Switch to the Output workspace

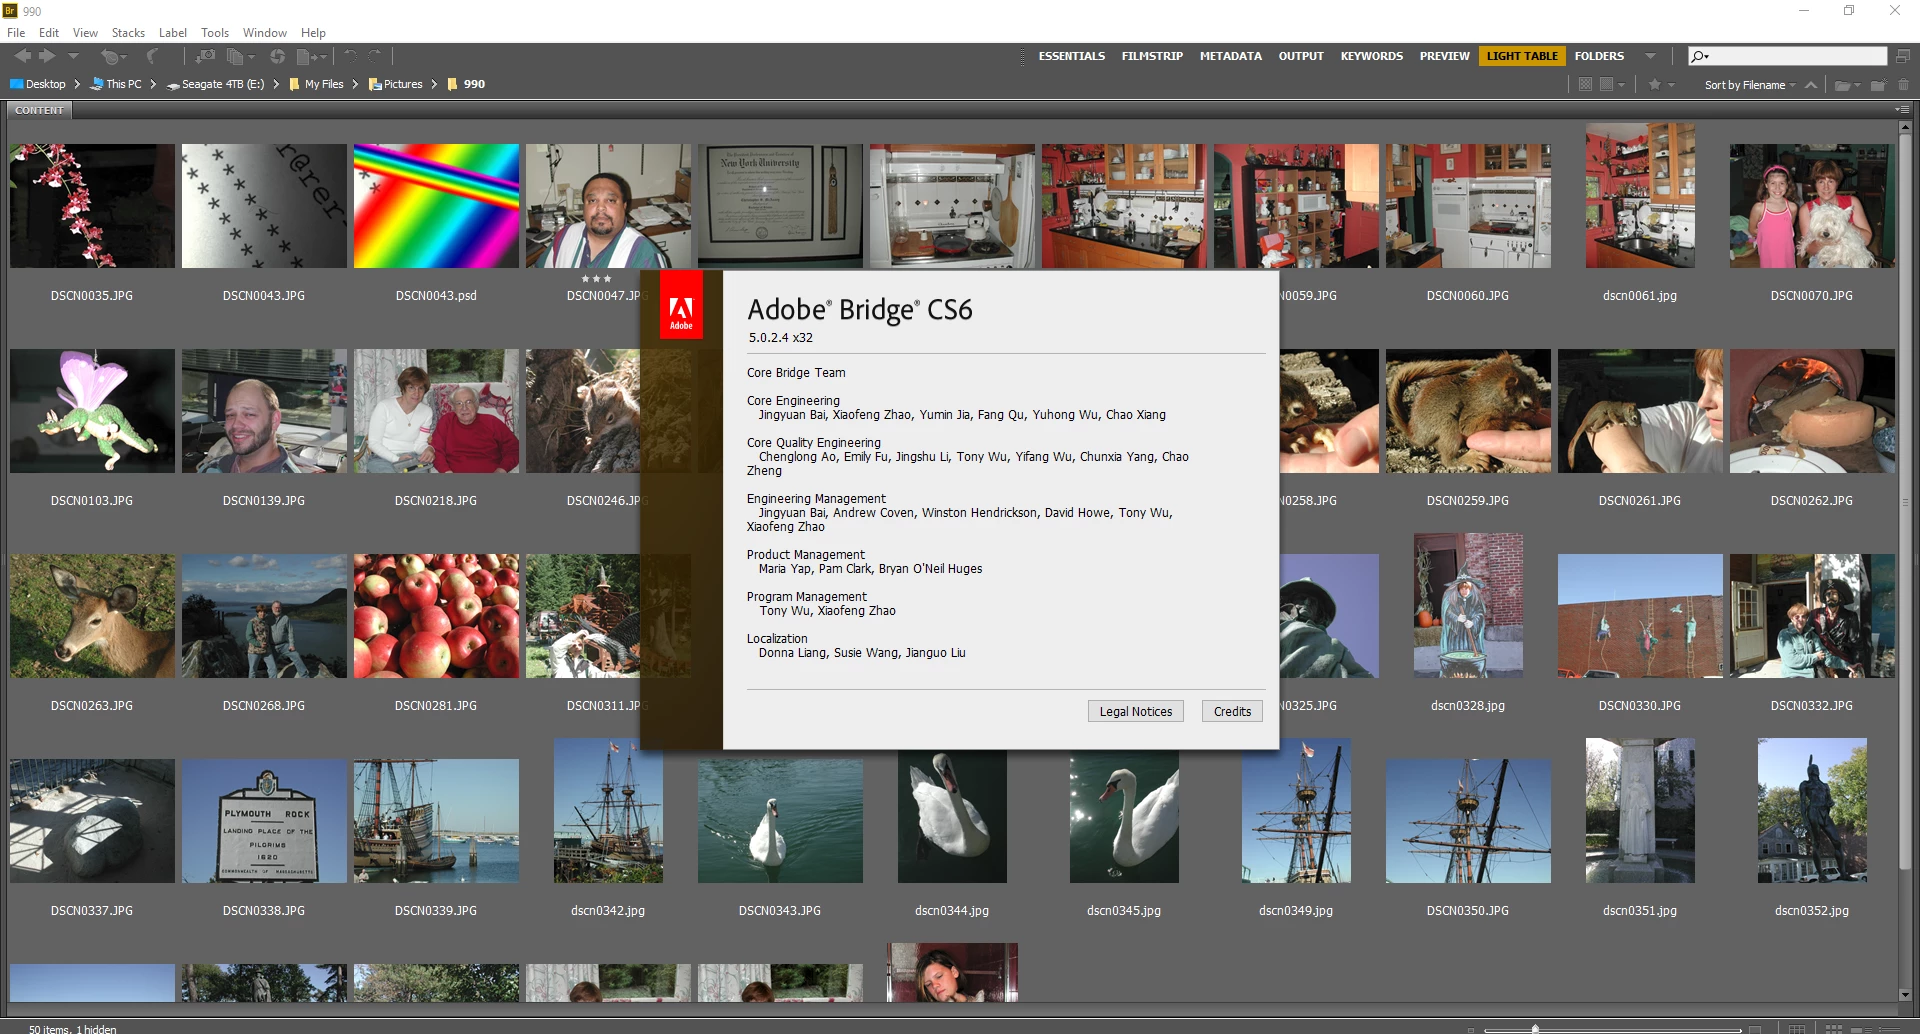pos(1301,56)
